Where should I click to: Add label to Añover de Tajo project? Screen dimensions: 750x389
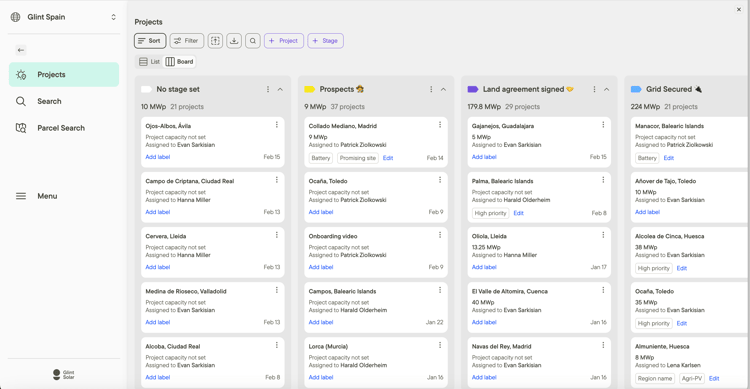pyautogui.click(x=647, y=212)
